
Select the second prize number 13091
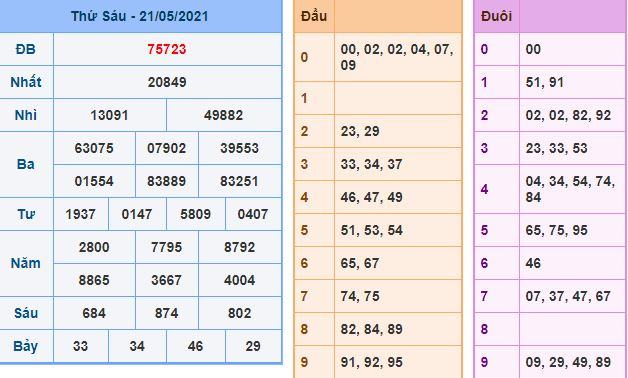point(109,115)
